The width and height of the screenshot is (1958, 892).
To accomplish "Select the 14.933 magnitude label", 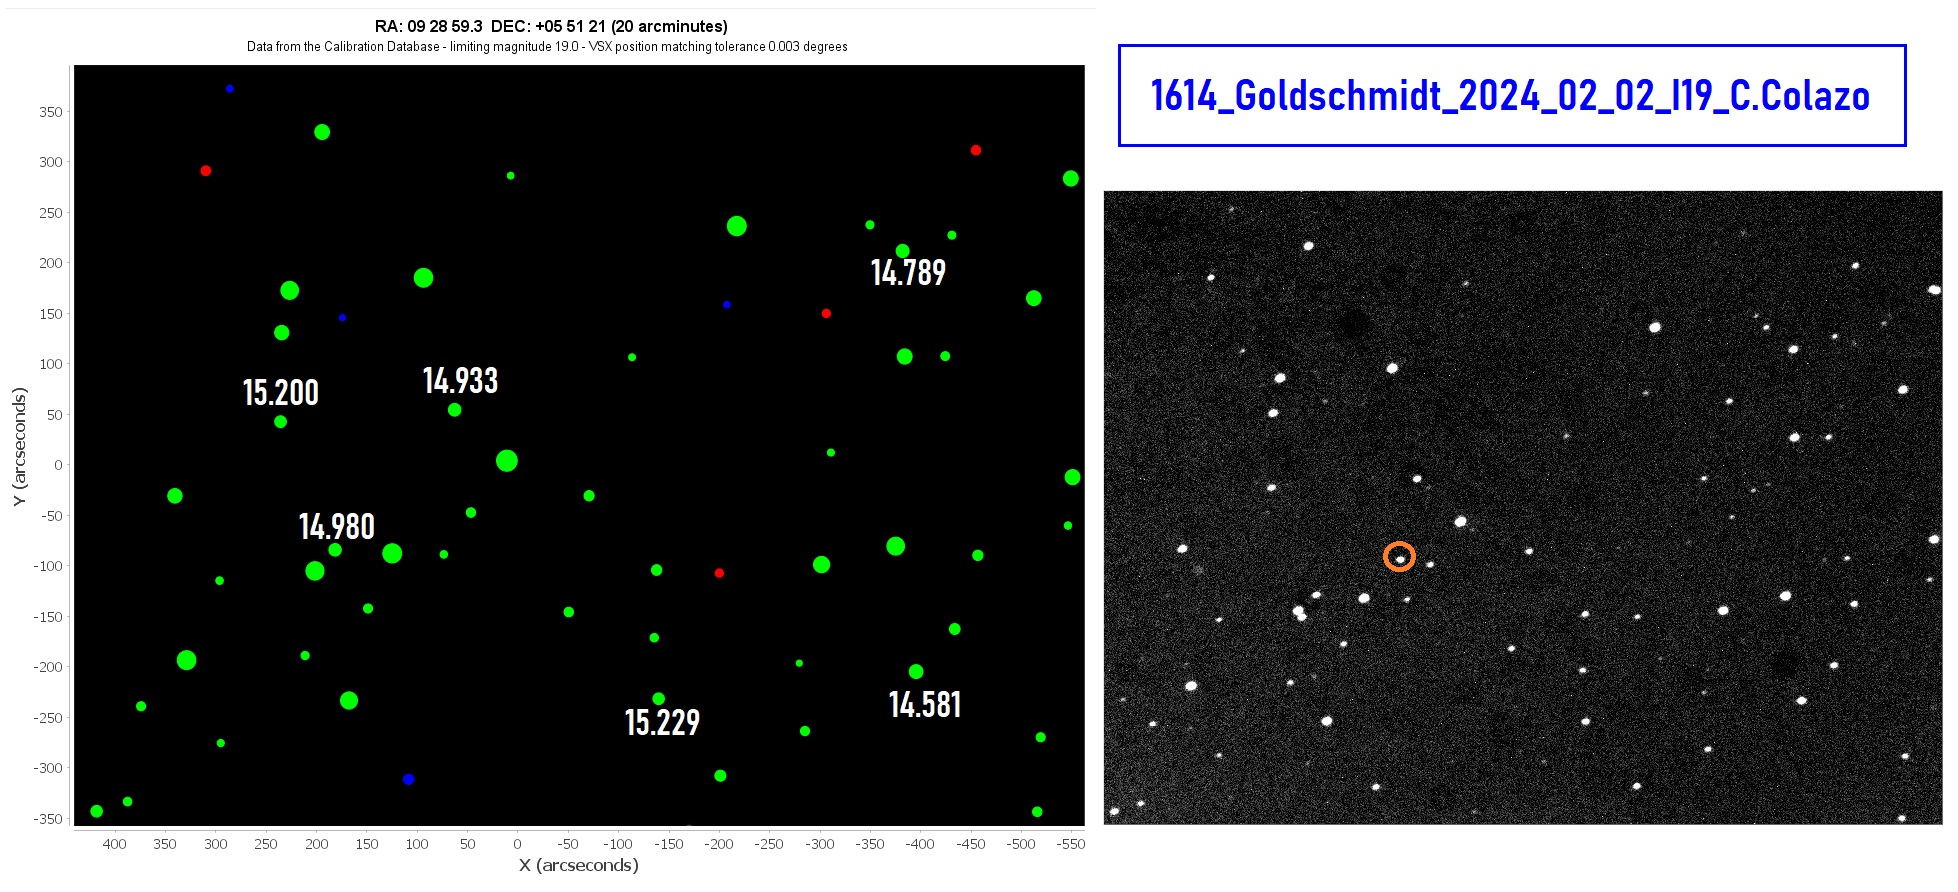I will tap(460, 381).
